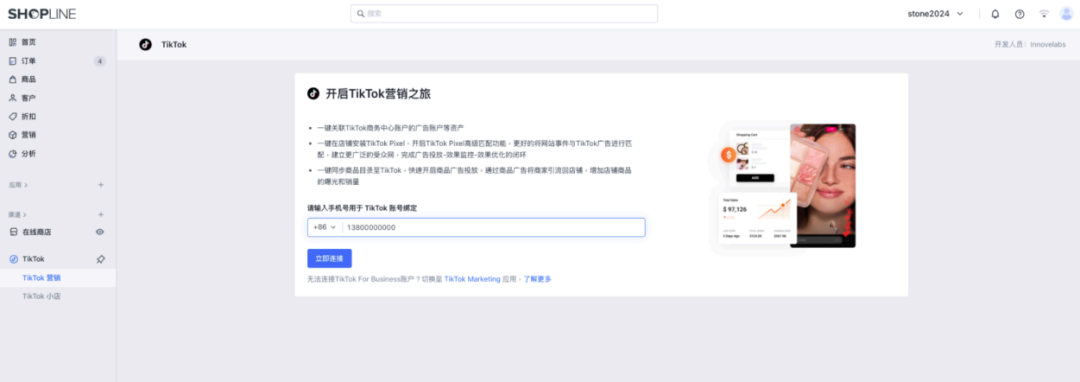Image resolution: width=1080 pixels, height=382 pixels.
Task: Click the 折扣 discount tag icon
Action: [12, 117]
